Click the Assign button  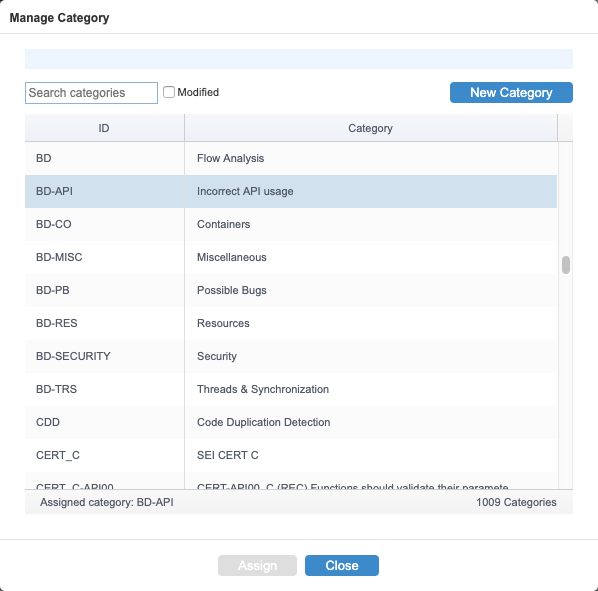click(x=257, y=565)
